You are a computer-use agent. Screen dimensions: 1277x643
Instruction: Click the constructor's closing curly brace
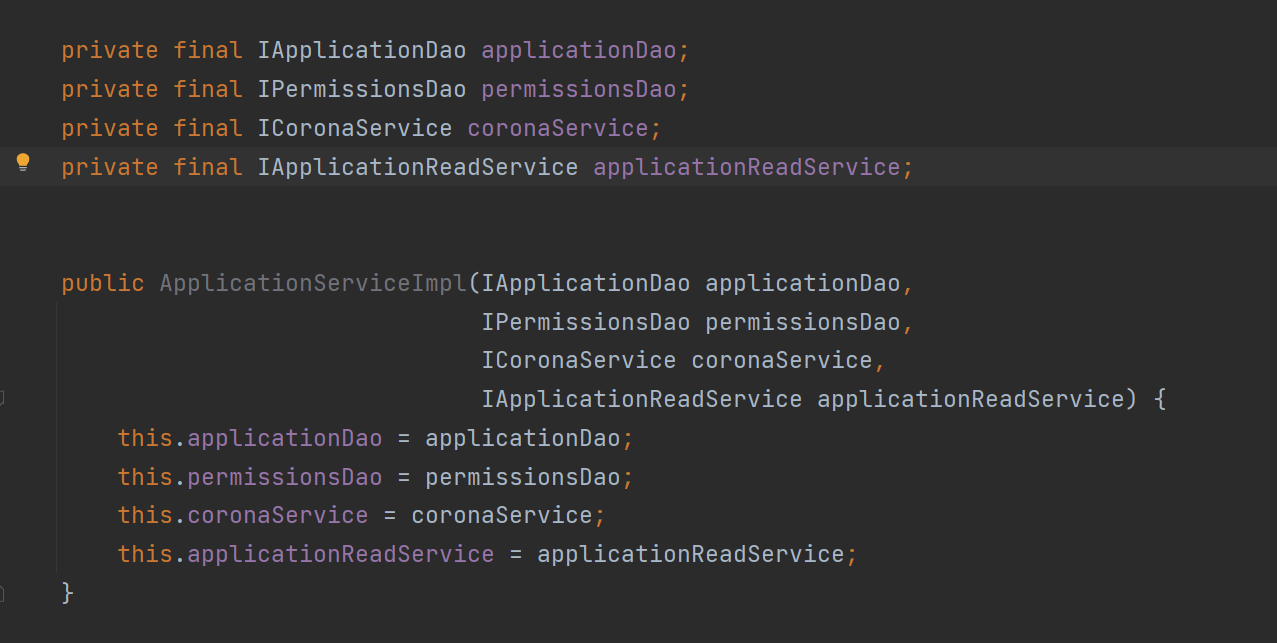(x=68, y=593)
